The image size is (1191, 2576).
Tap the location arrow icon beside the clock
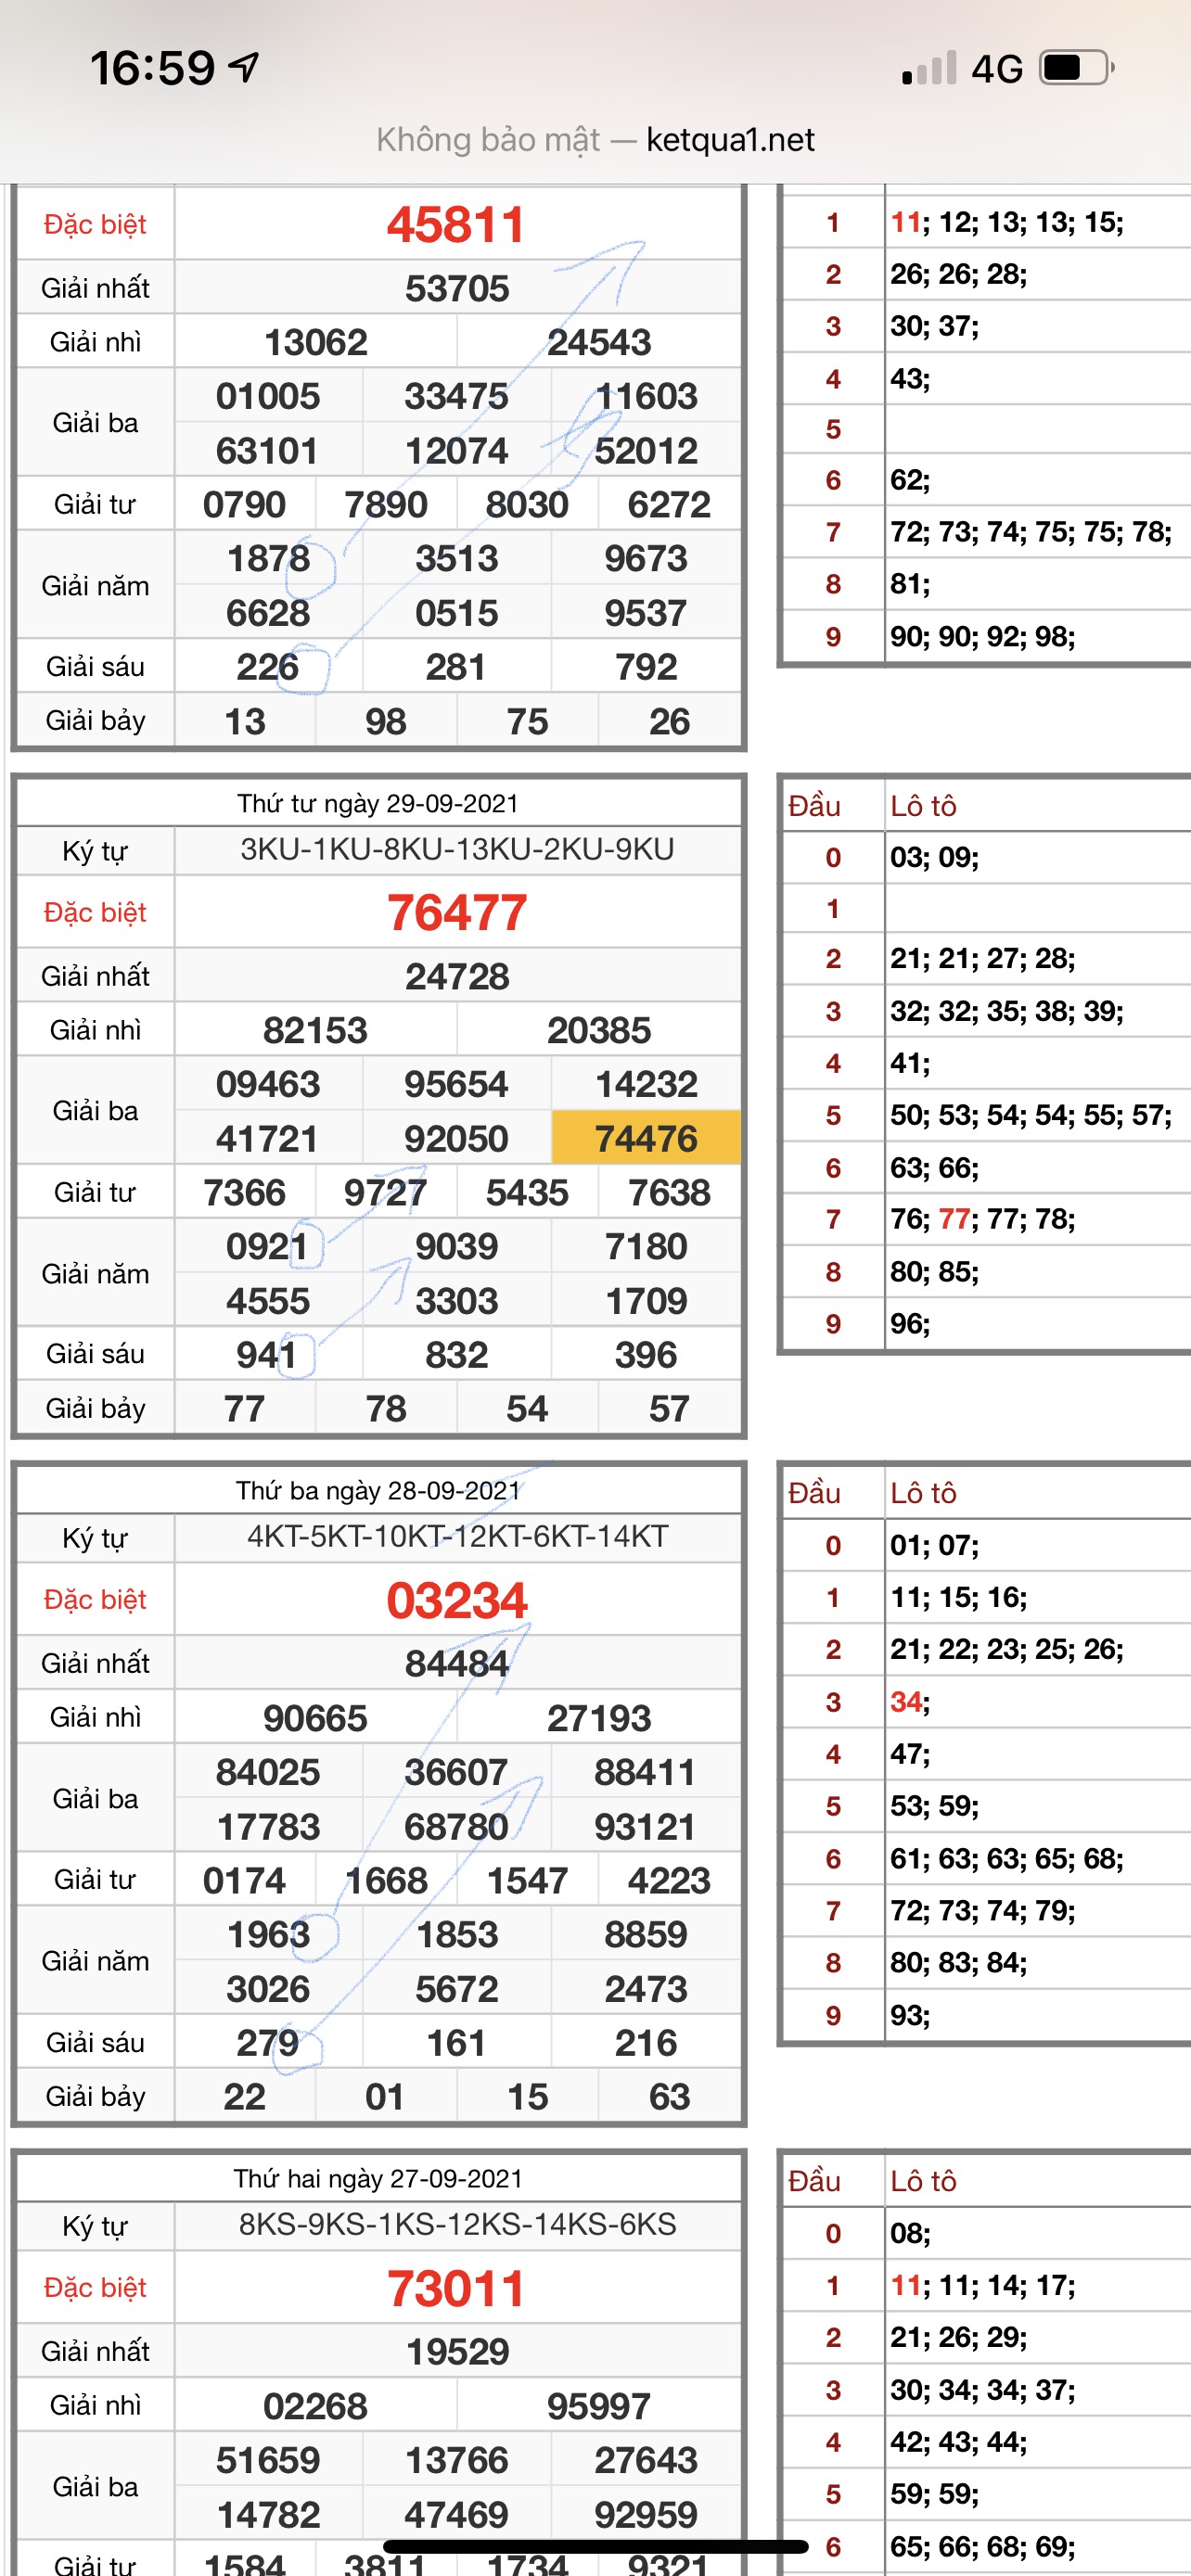coord(243,67)
